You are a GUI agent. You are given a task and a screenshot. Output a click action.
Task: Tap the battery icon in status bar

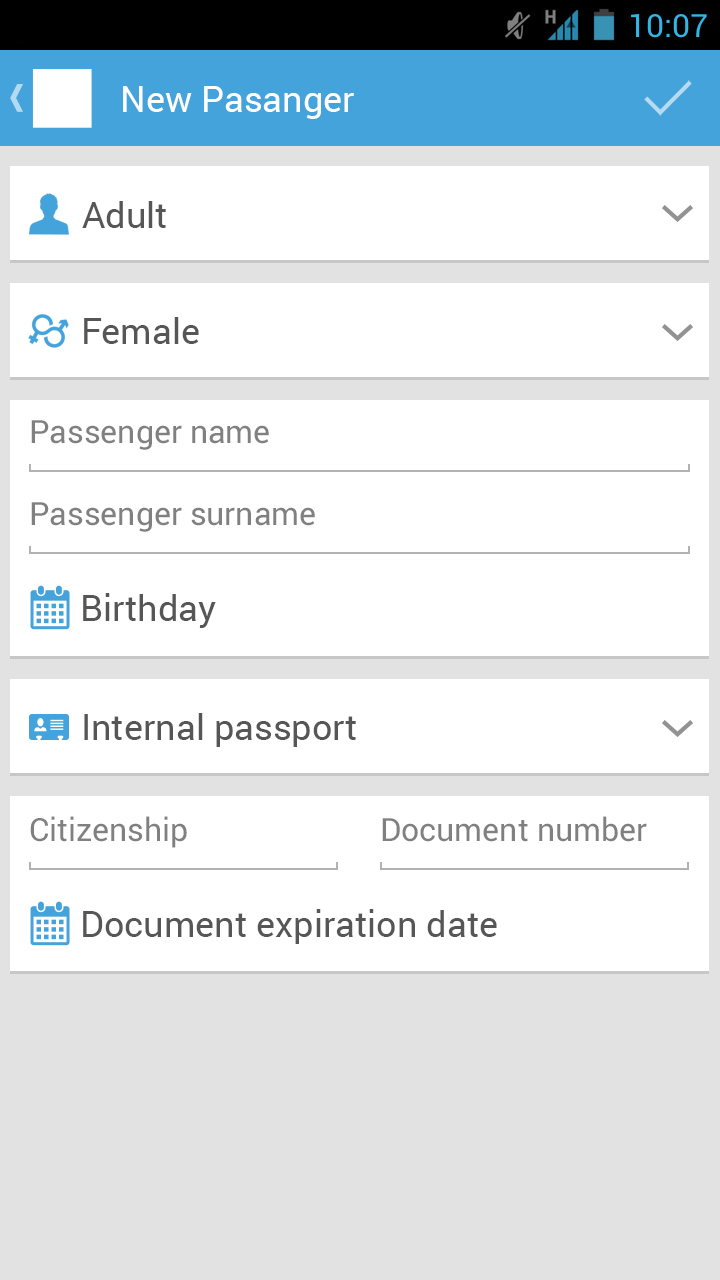coord(603,25)
